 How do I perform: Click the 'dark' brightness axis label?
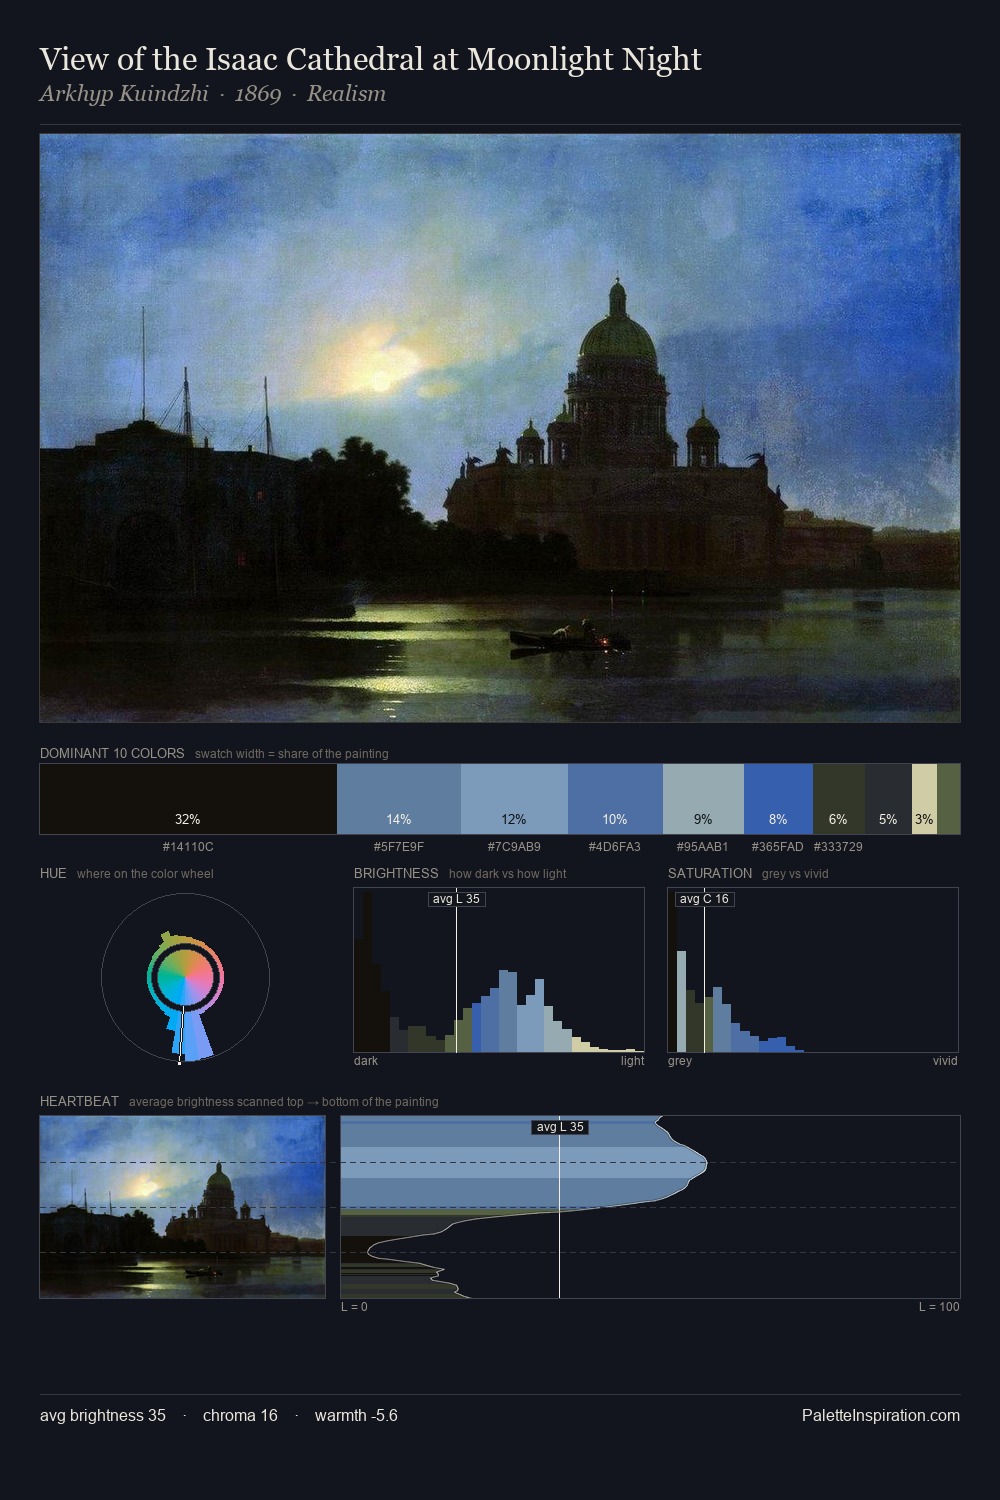[366, 1061]
